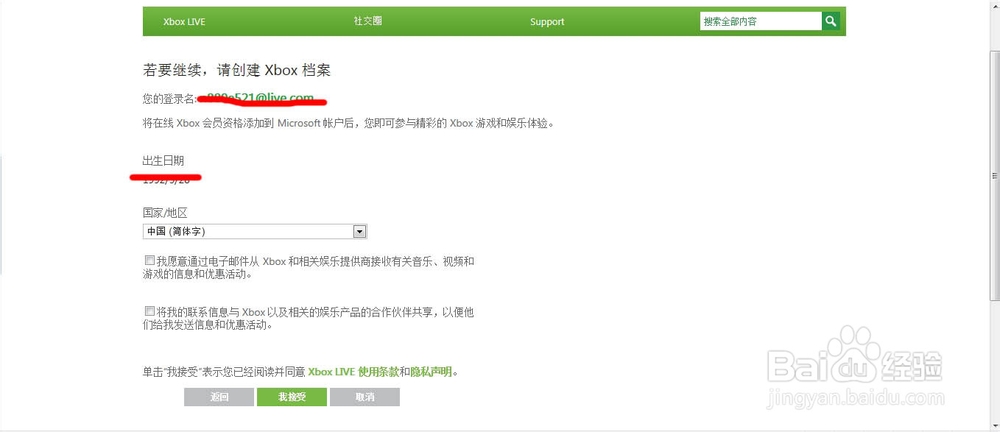
Task: Check the share contact info with partners checkbox
Action: [149, 311]
